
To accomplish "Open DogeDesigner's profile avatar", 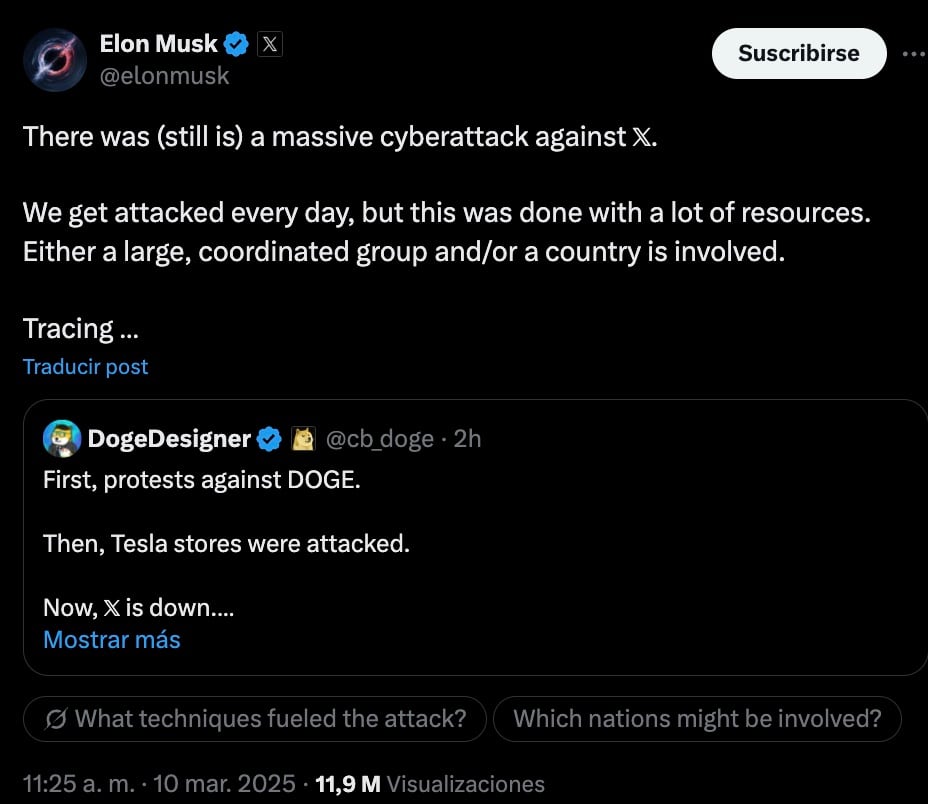I will tap(61, 438).
